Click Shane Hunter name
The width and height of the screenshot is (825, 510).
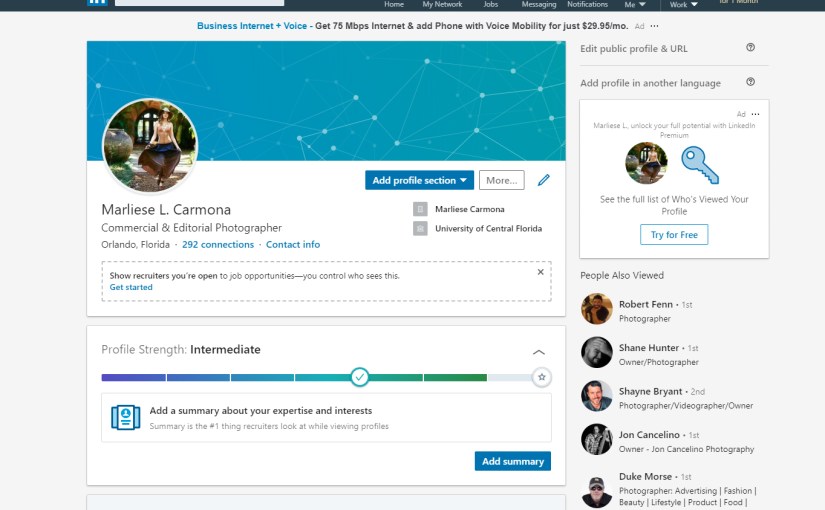[x=649, y=348]
